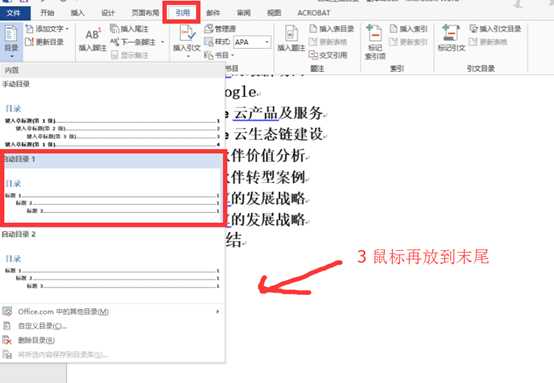Click the AB 插入脚注 footnote button
Viewport: 554px width, 383px height.
93,39
